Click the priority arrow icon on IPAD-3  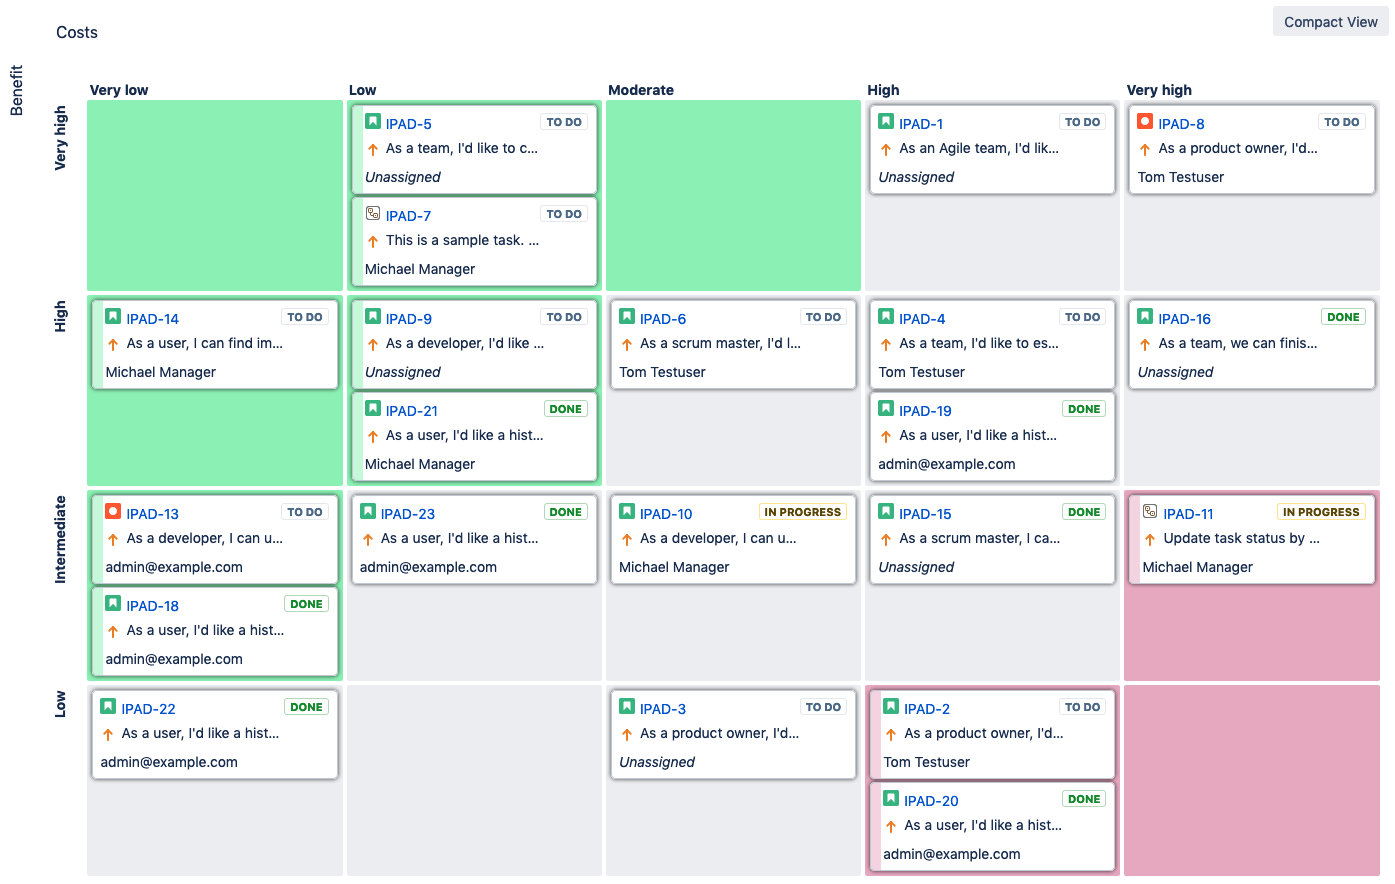[627, 734]
